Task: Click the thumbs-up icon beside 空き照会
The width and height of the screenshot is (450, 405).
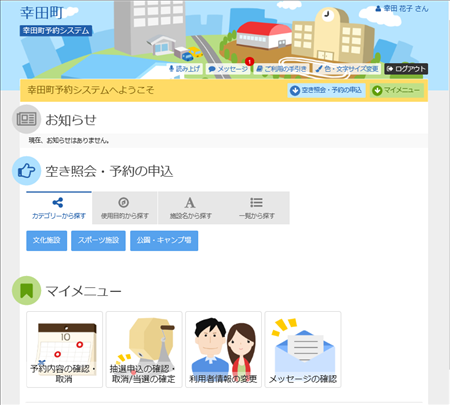Action: point(26,171)
